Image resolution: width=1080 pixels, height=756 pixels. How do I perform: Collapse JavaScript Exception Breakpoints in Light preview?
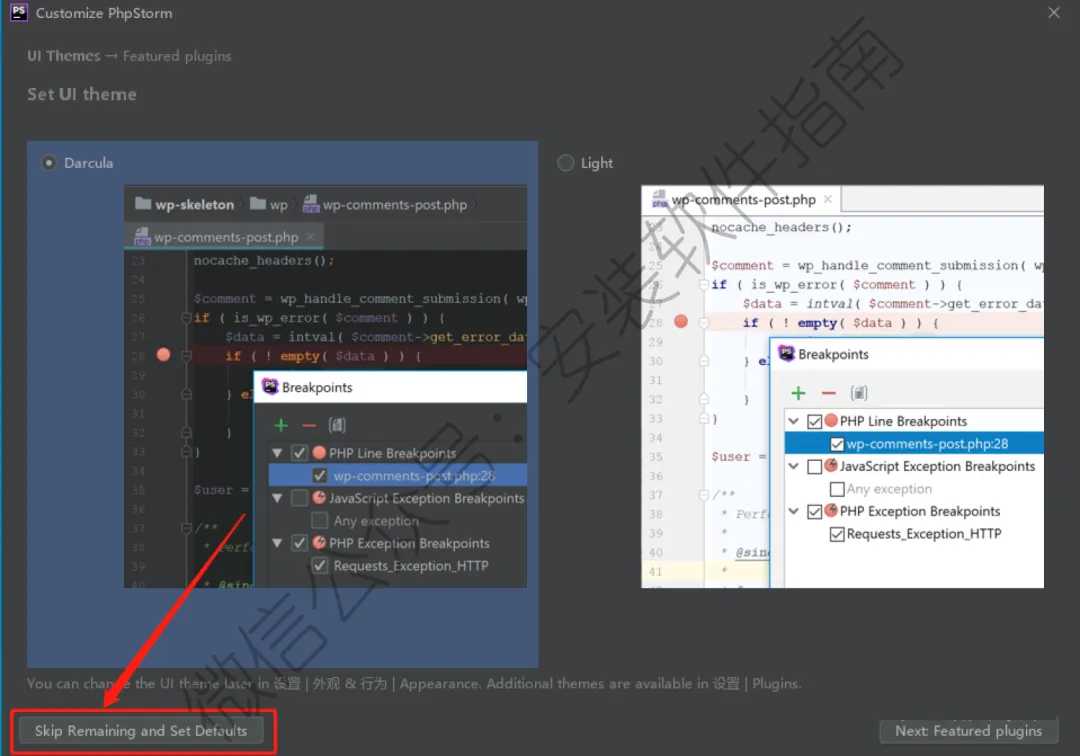tap(793, 466)
